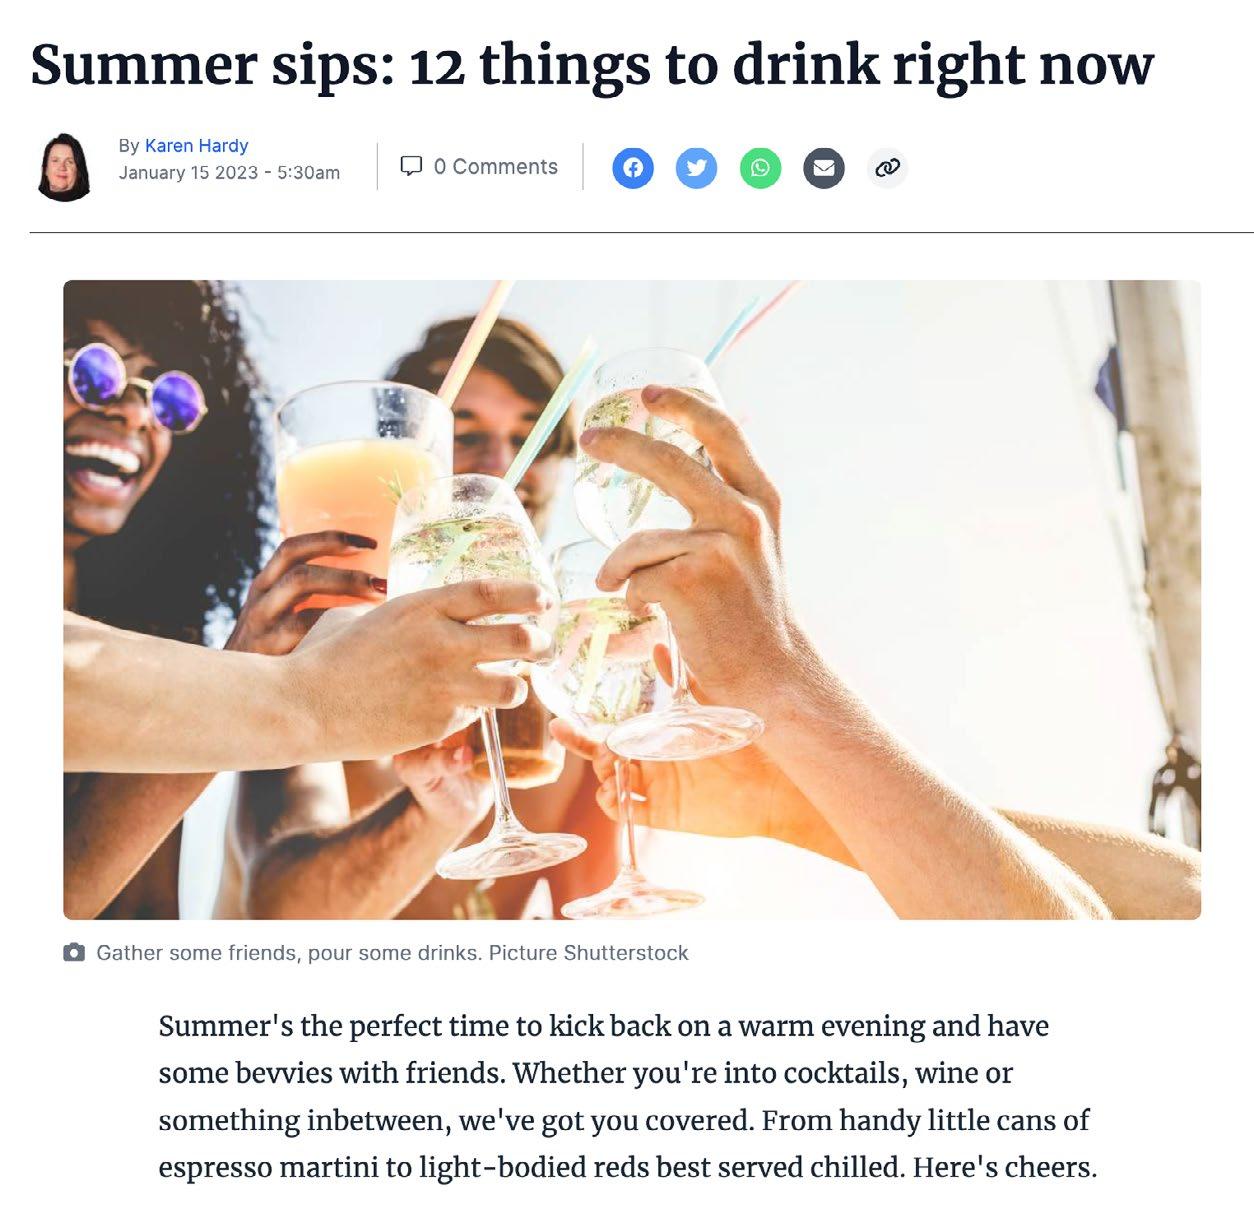Viewport: 1254px width, 1232px height.
Task: Click 12 things to drink in headline
Action: click(x=646, y=64)
